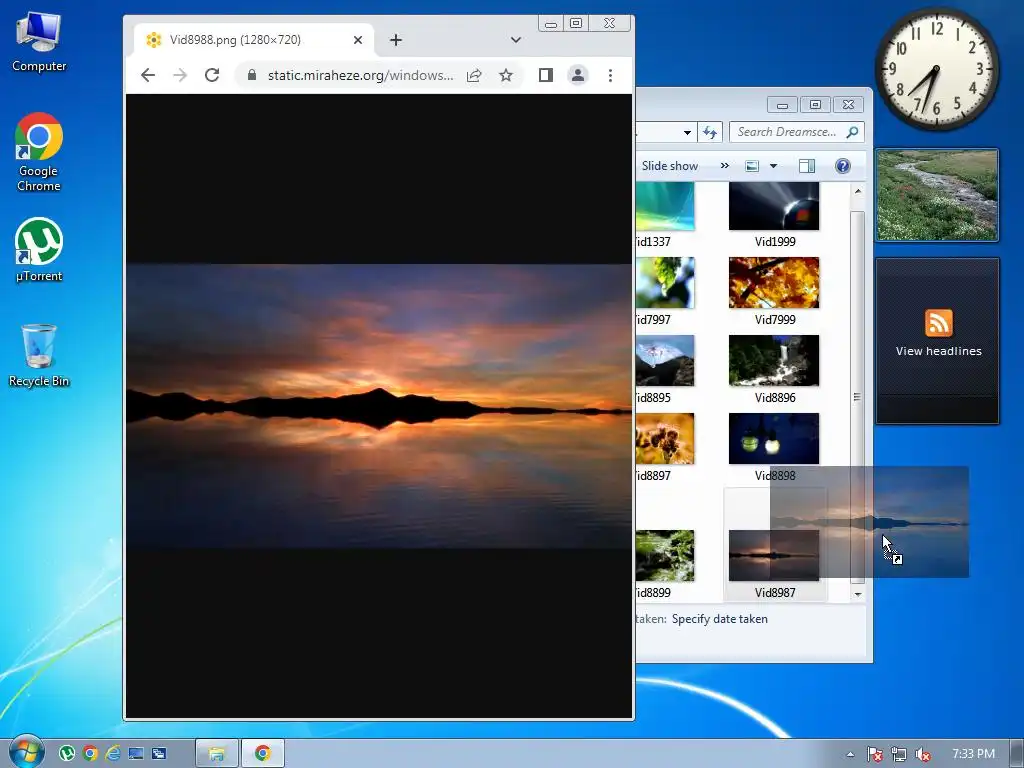Click Explorer scrollbar up arrow
The image size is (1024, 768).
click(x=857, y=191)
